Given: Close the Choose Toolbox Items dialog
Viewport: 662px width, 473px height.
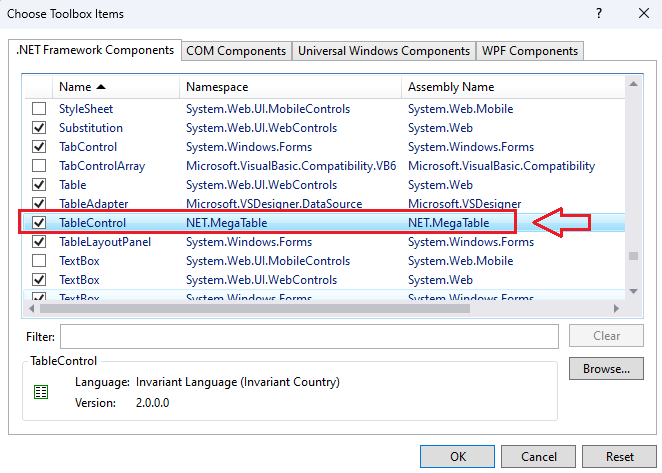Looking at the screenshot, I should click(642, 14).
